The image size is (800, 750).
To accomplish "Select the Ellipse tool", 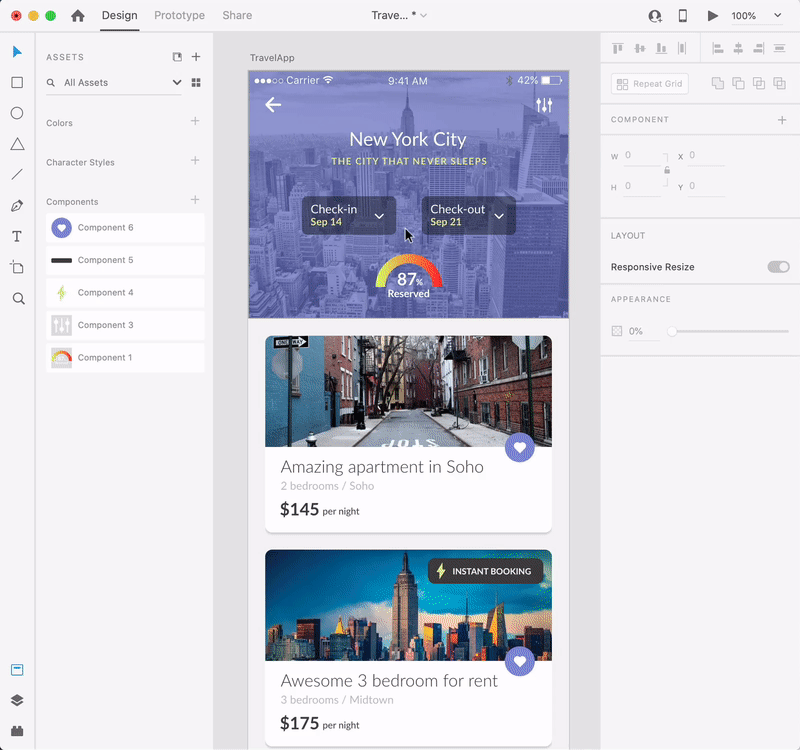I will pos(17,113).
